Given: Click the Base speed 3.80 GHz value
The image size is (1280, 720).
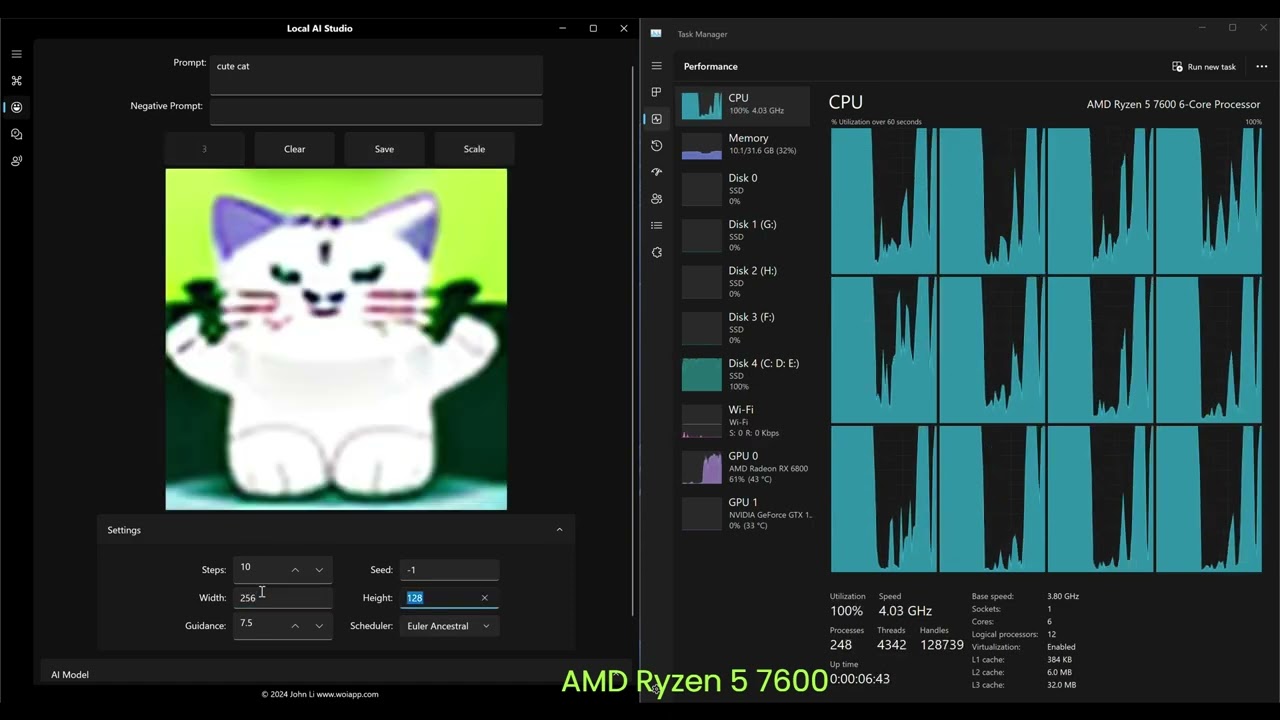Looking at the screenshot, I should (x=1063, y=596).
